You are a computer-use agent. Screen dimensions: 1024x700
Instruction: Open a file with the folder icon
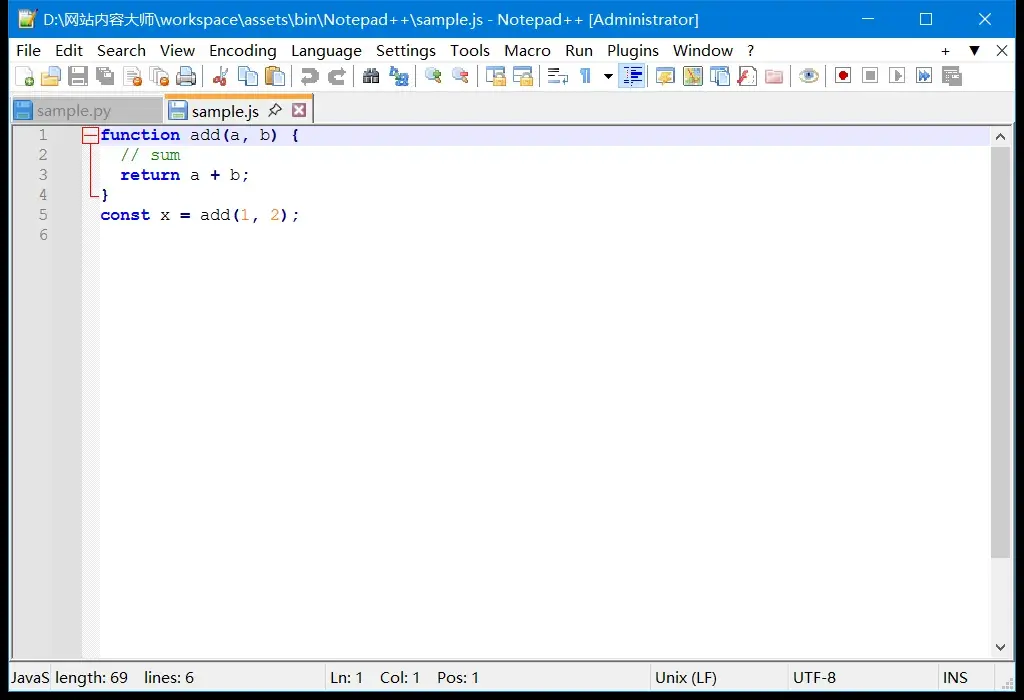click(51, 76)
